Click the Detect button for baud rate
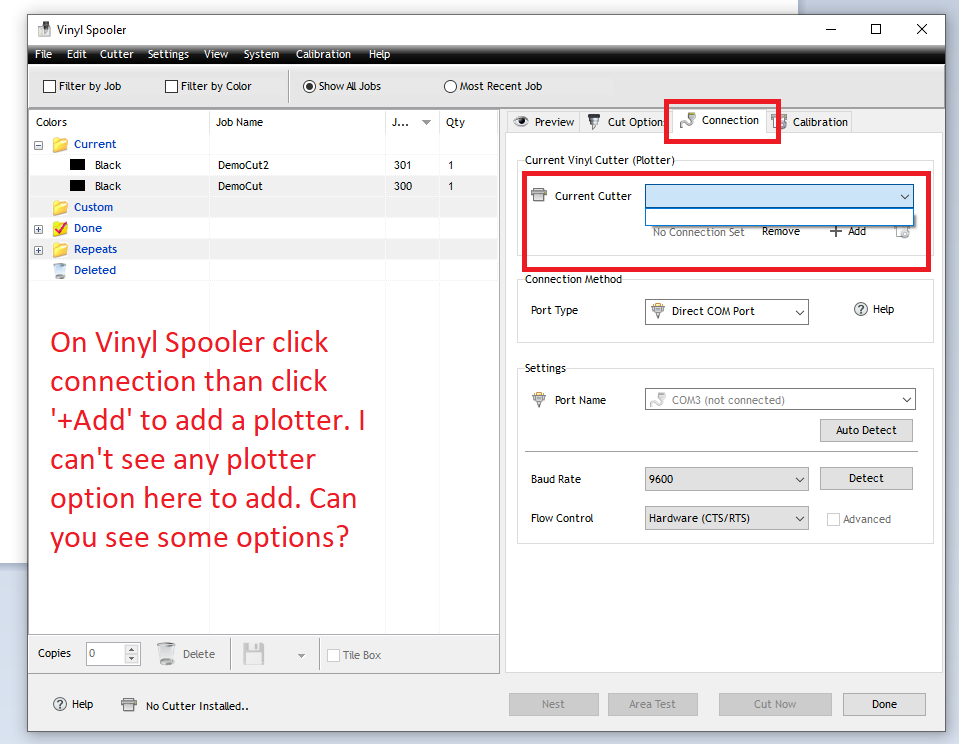The width and height of the screenshot is (959, 744). click(x=866, y=478)
